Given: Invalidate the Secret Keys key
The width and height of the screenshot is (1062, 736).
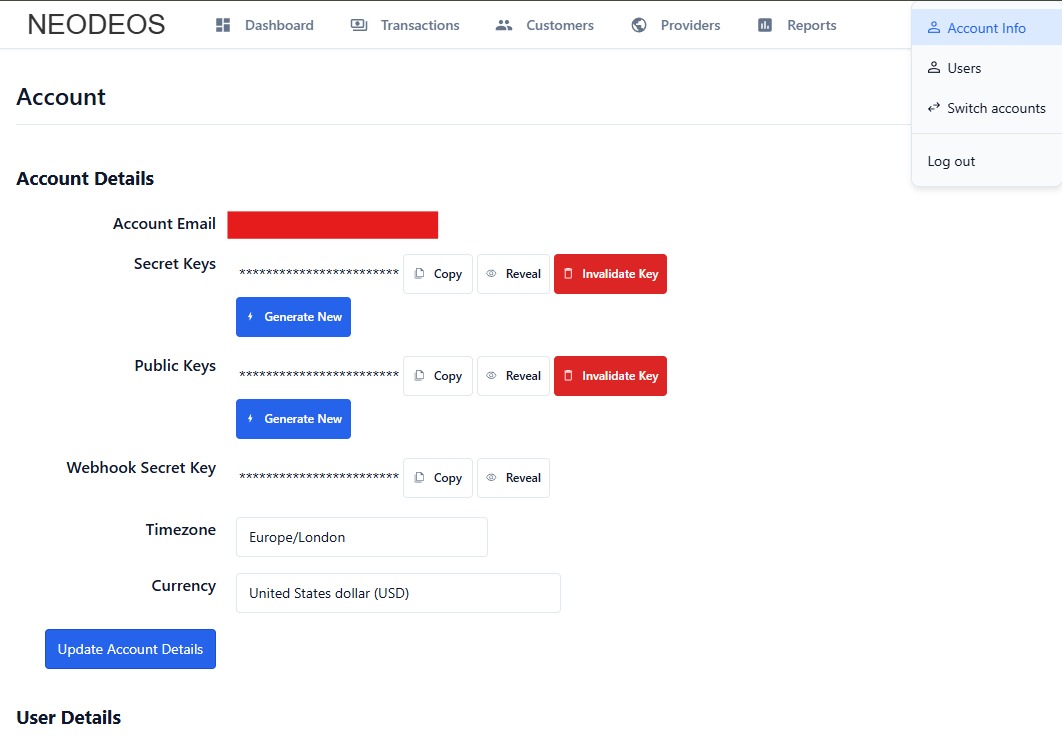Looking at the screenshot, I should (610, 274).
